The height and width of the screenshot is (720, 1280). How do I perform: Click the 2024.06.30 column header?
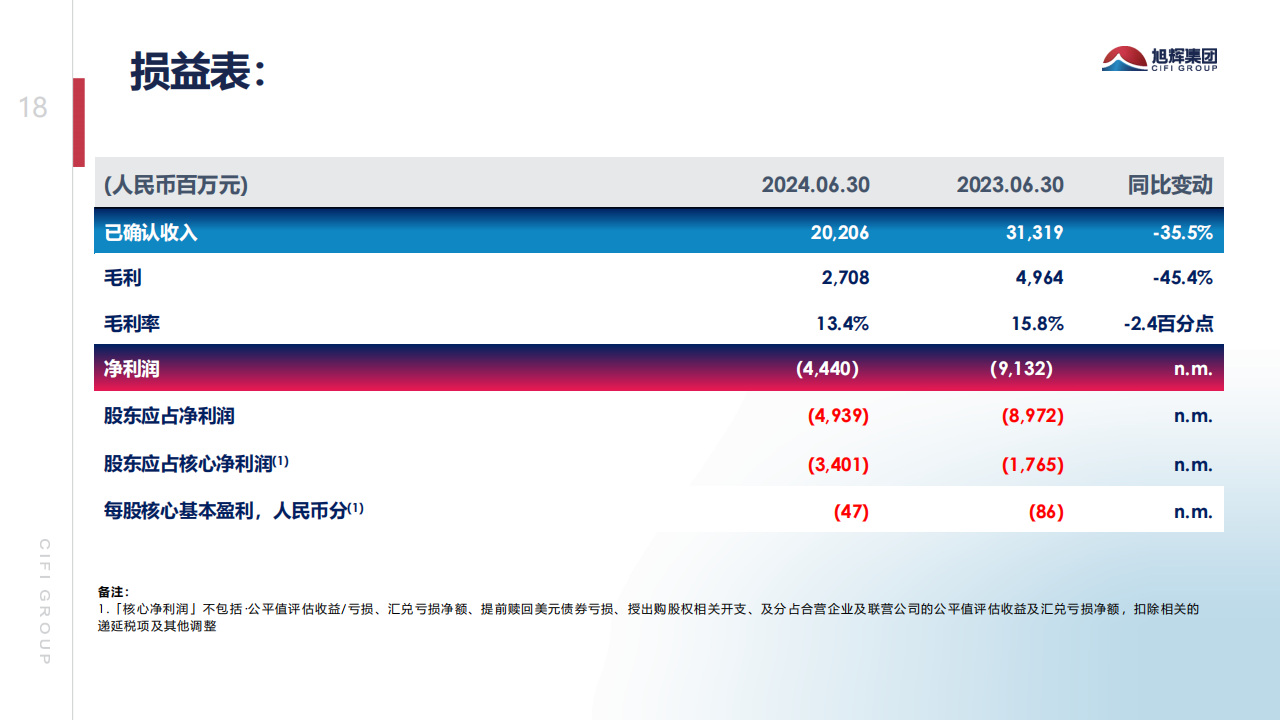[815, 185]
